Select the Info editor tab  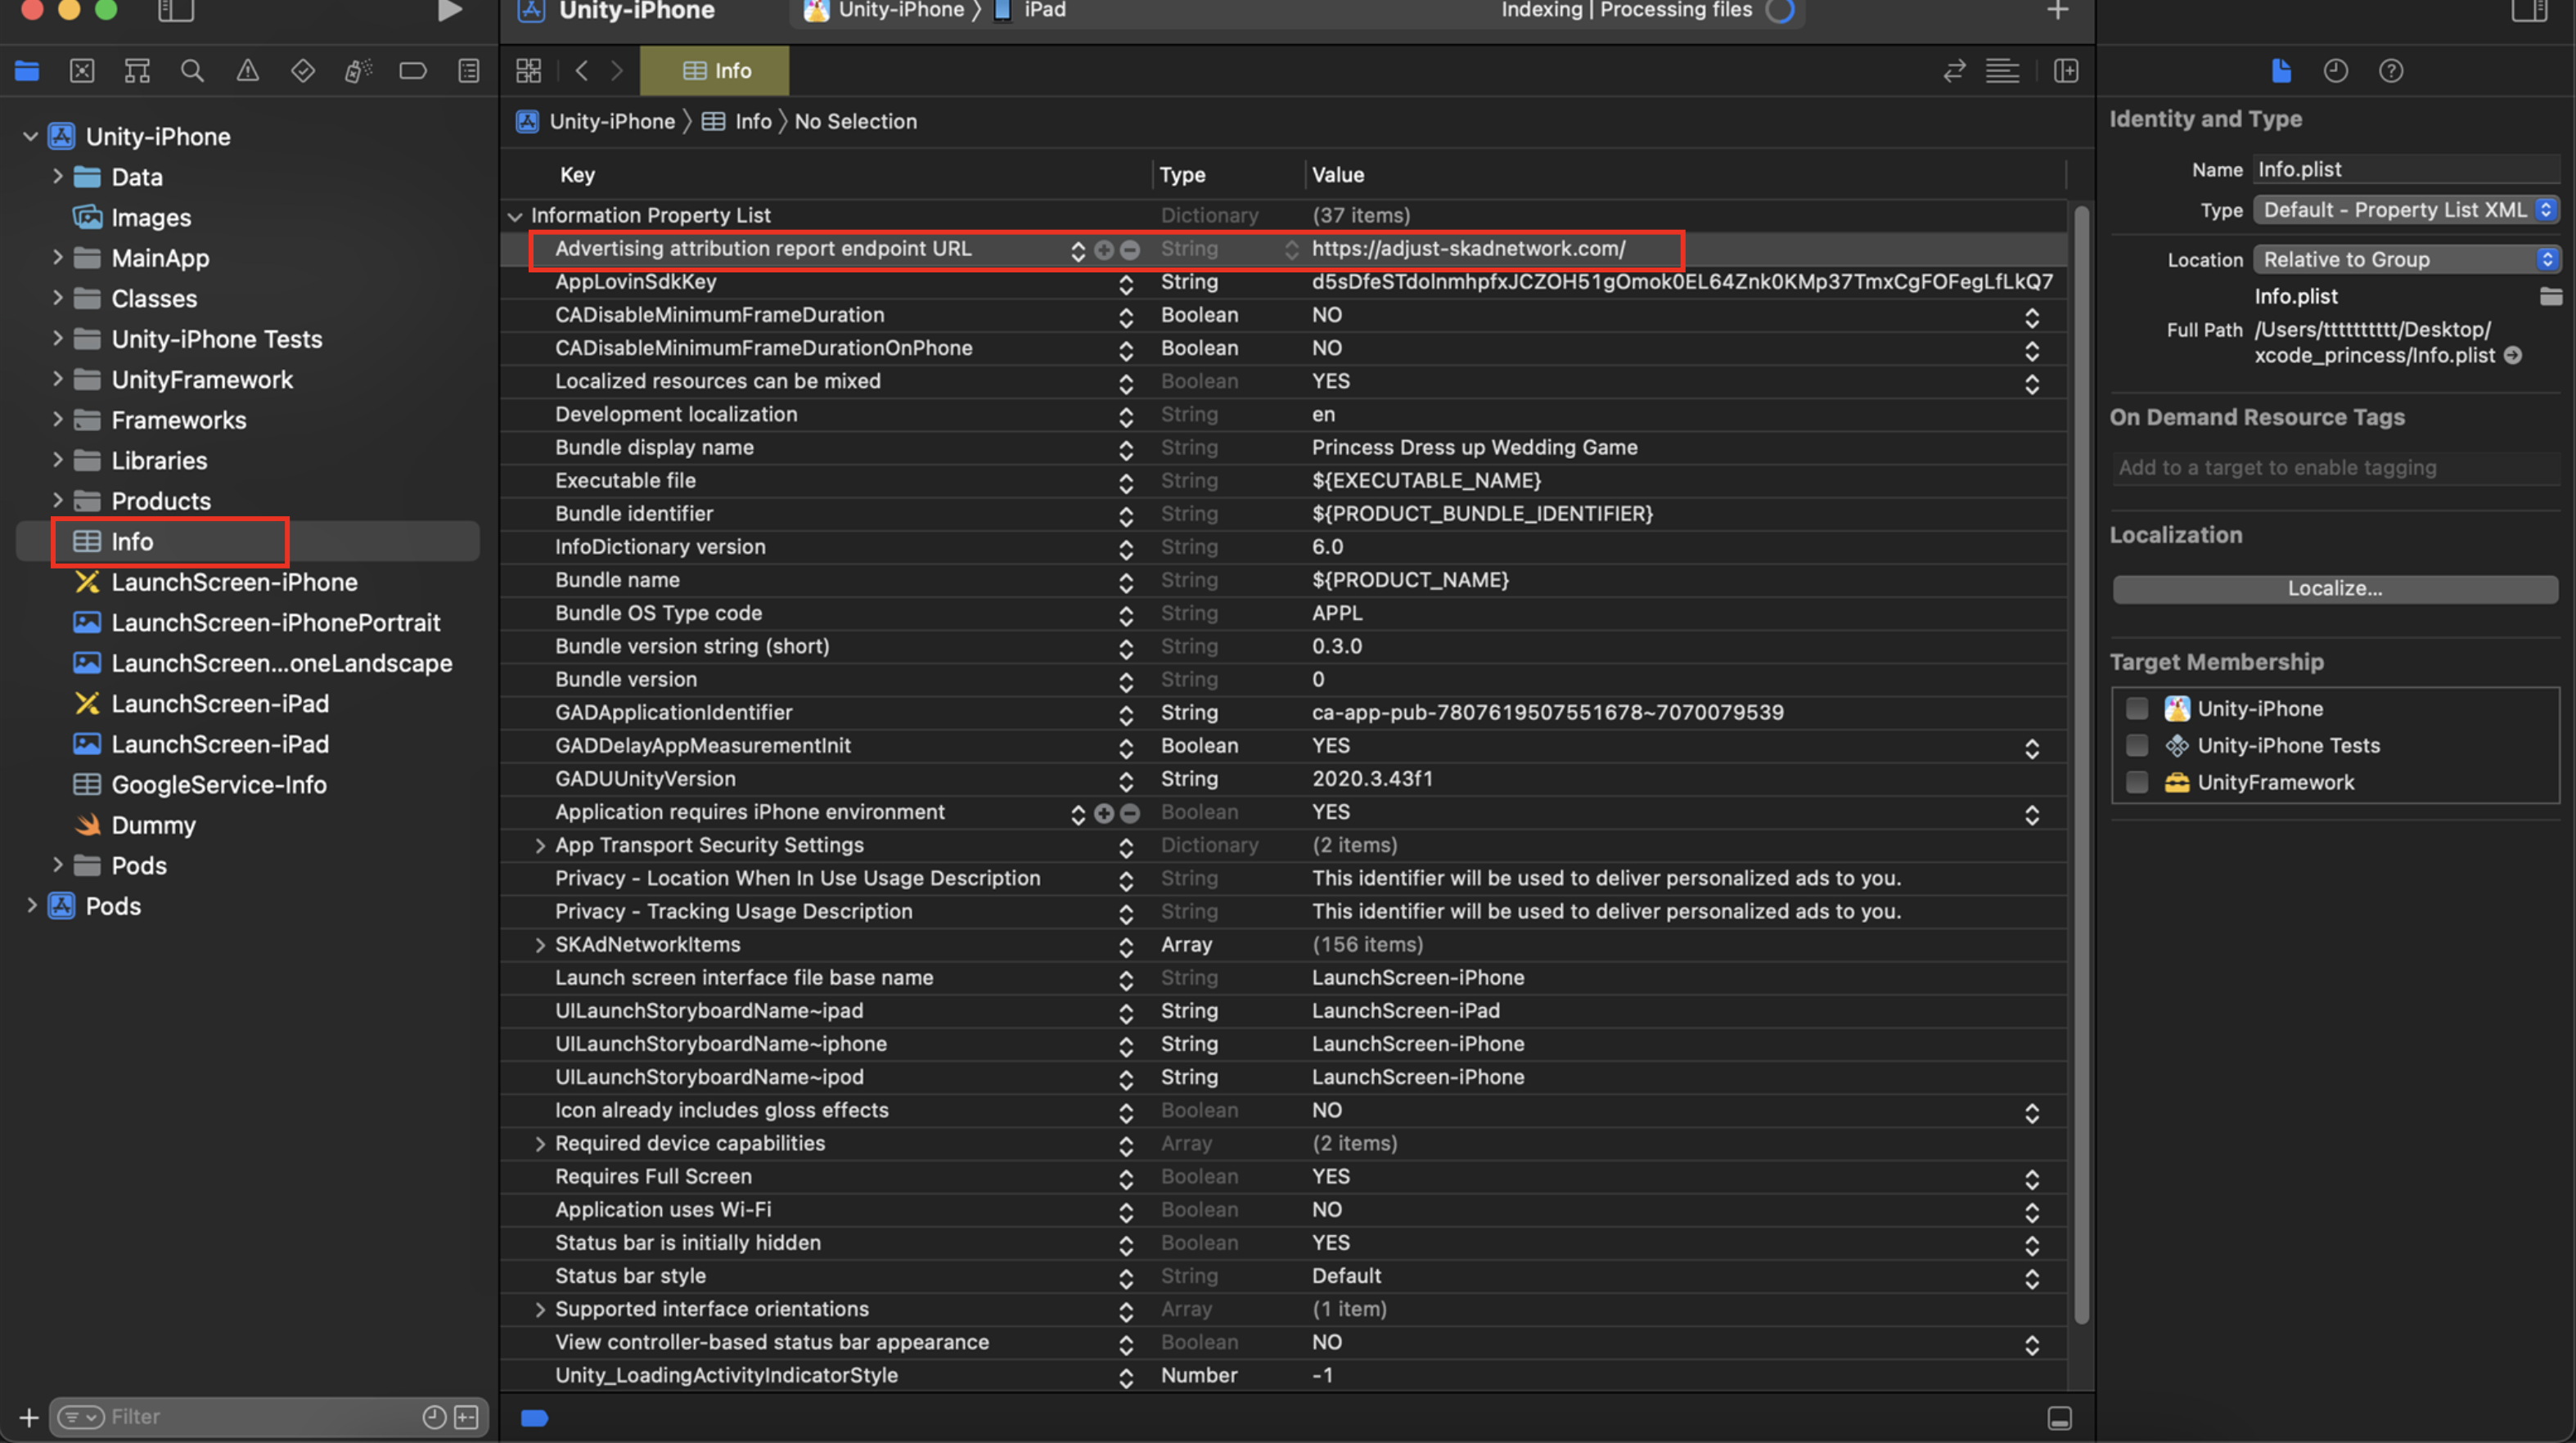point(715,71)
